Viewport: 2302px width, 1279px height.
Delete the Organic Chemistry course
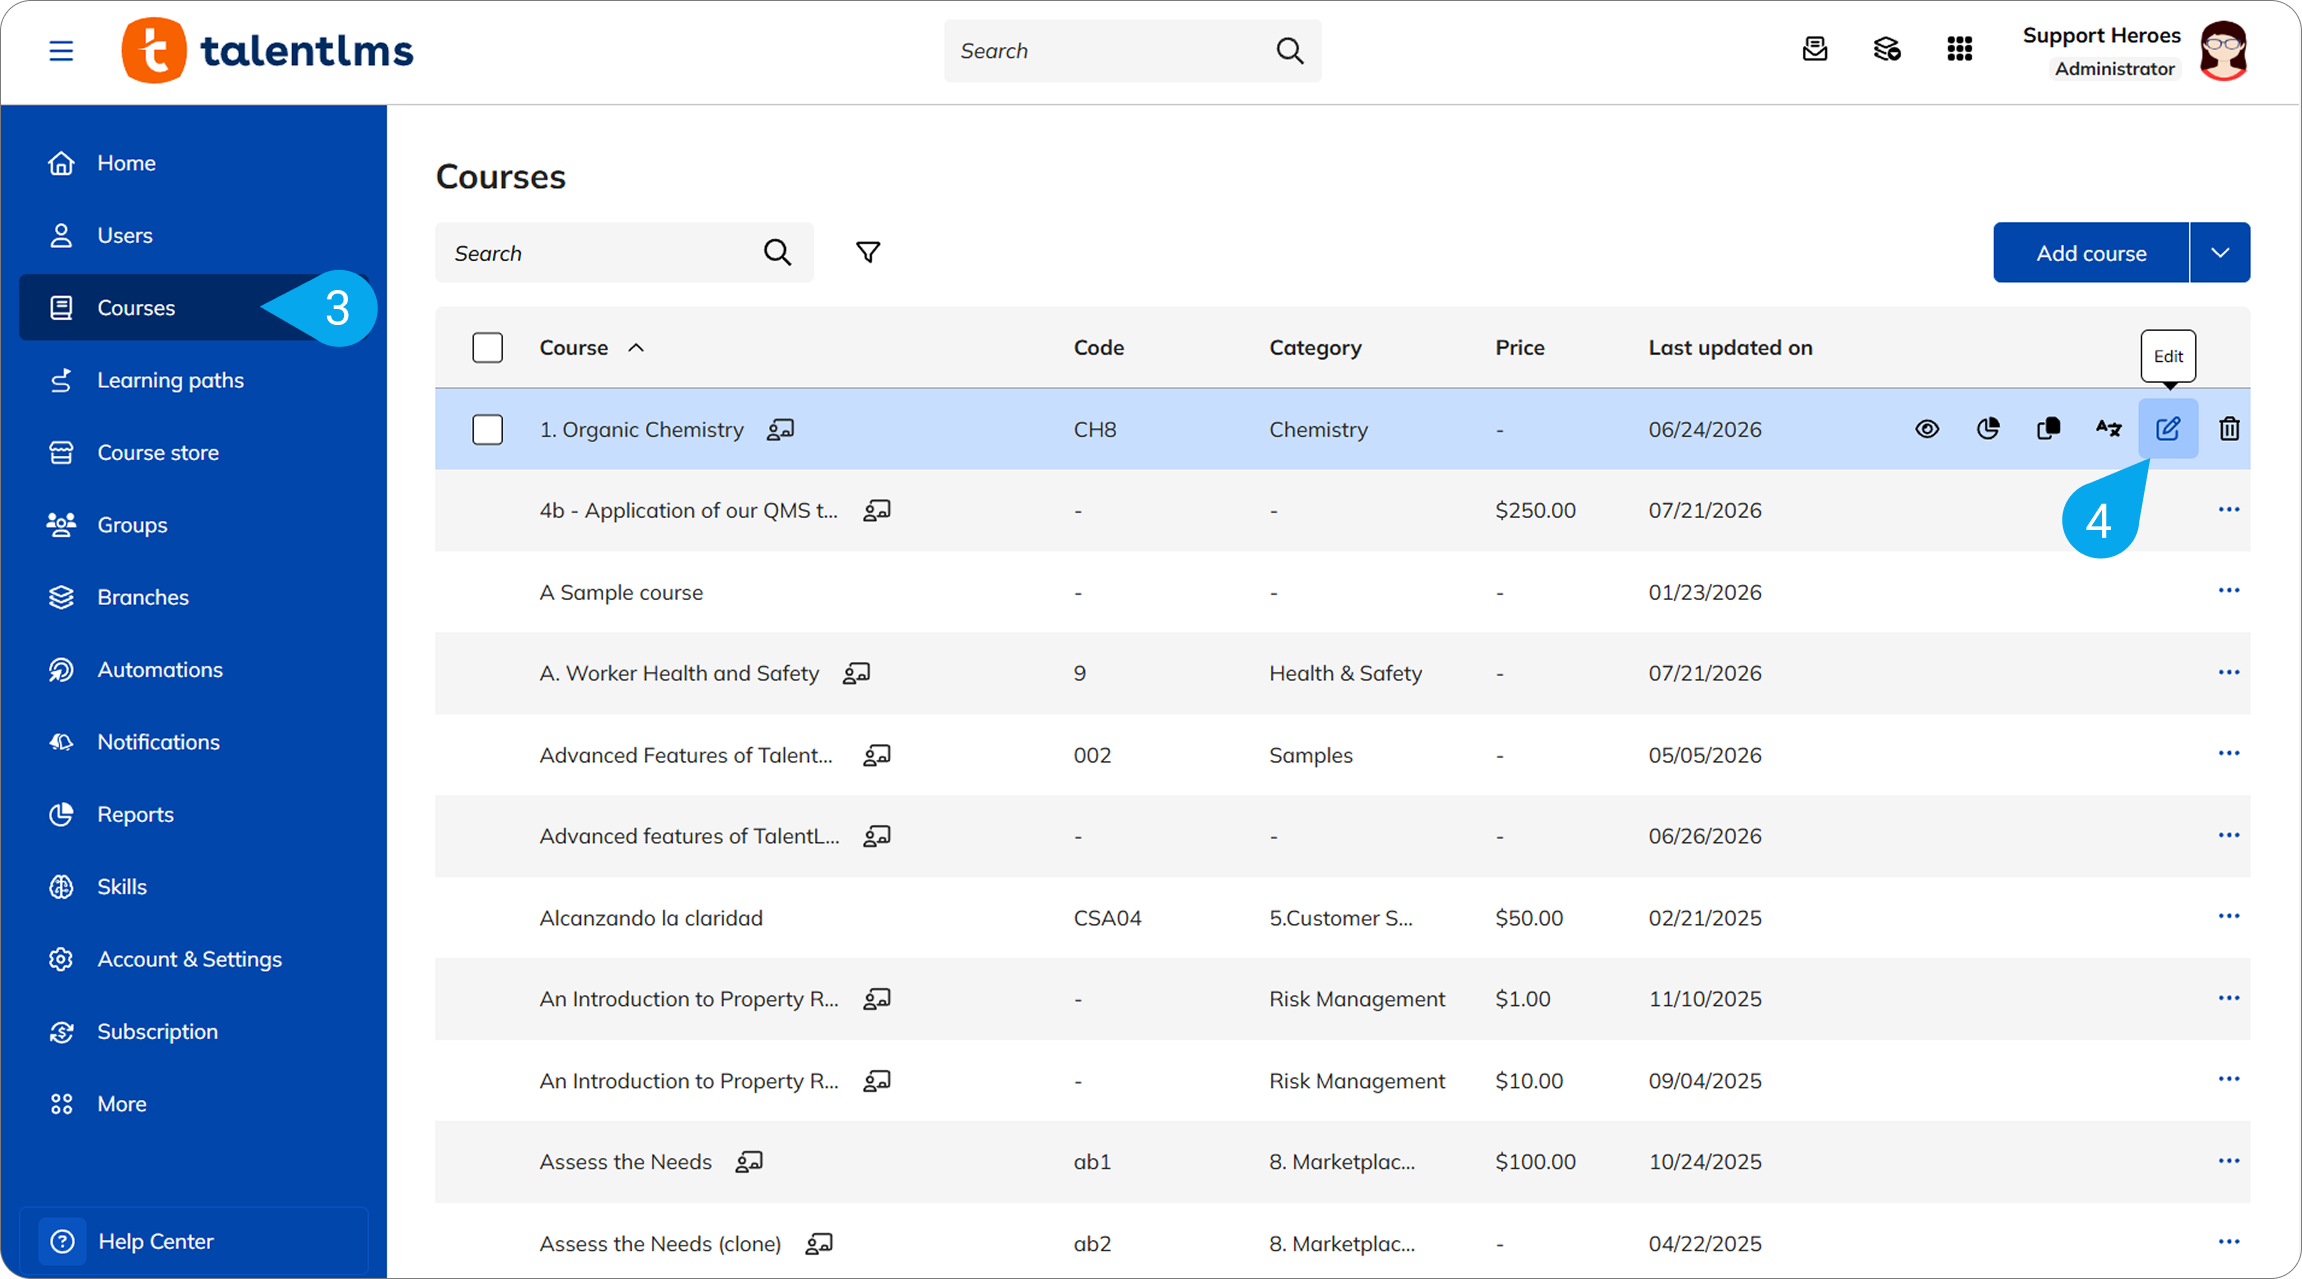(2229, 429)
